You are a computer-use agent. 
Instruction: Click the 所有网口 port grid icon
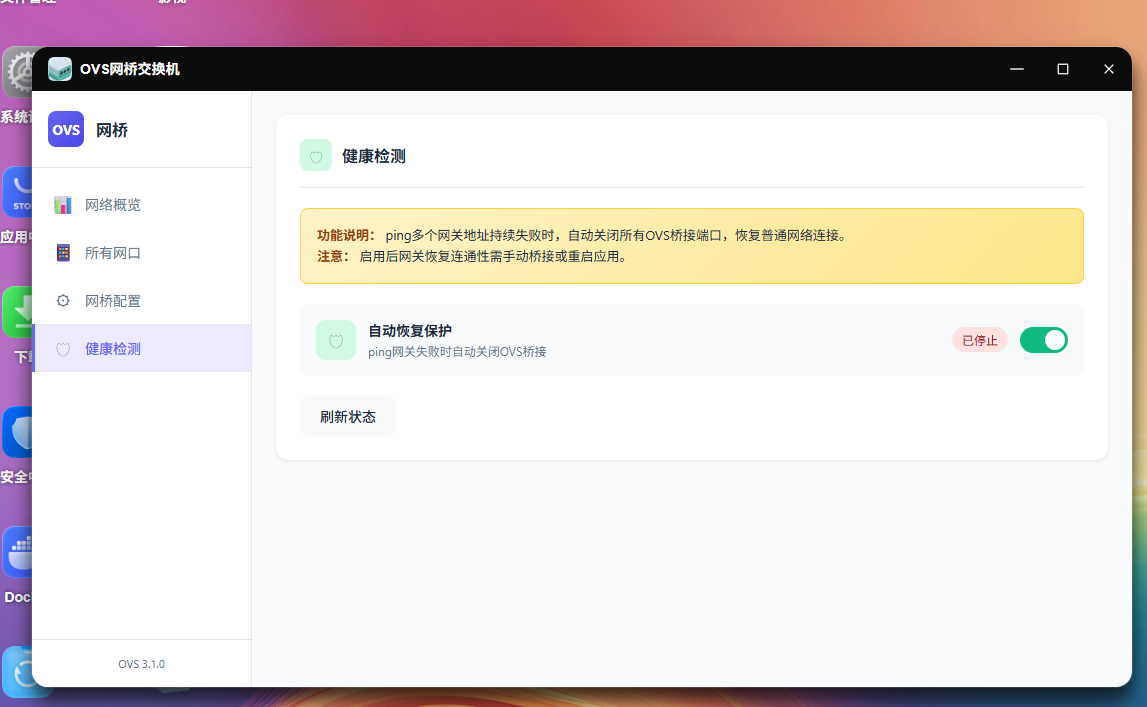[63, 253]
